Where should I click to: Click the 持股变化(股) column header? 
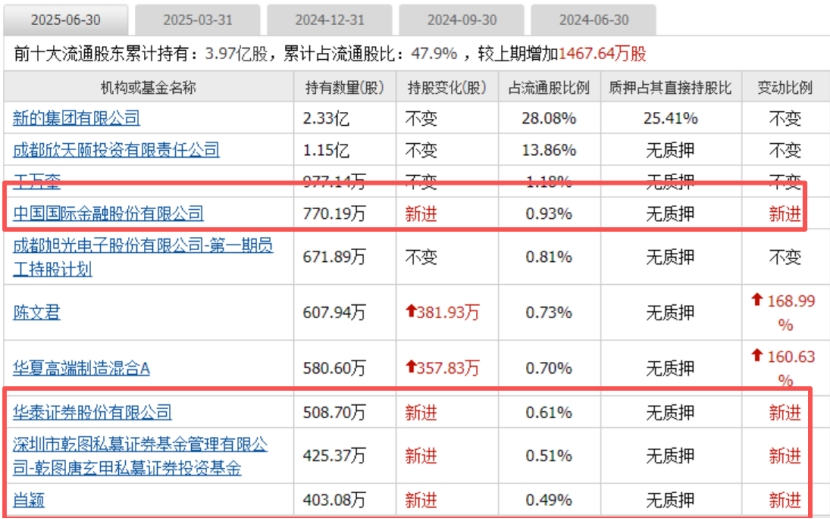click(x=447, y=87)
